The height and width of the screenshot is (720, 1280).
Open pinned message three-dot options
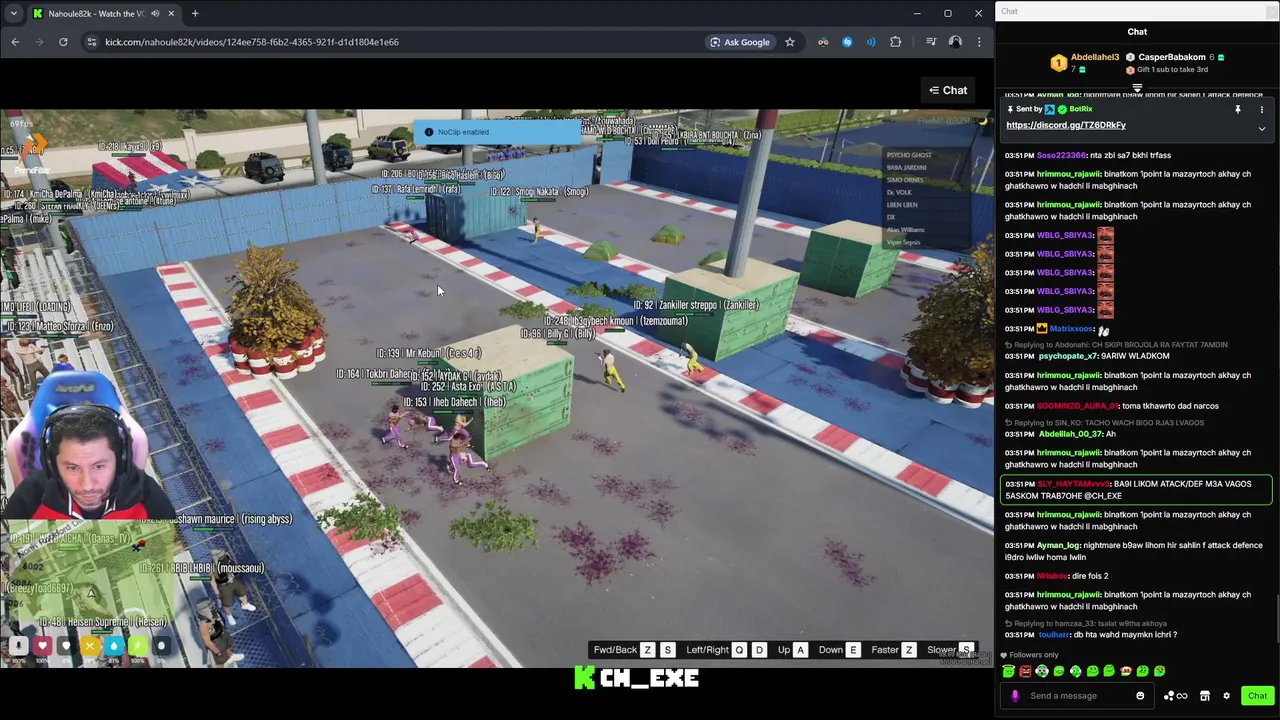[x=1261, y=110]
